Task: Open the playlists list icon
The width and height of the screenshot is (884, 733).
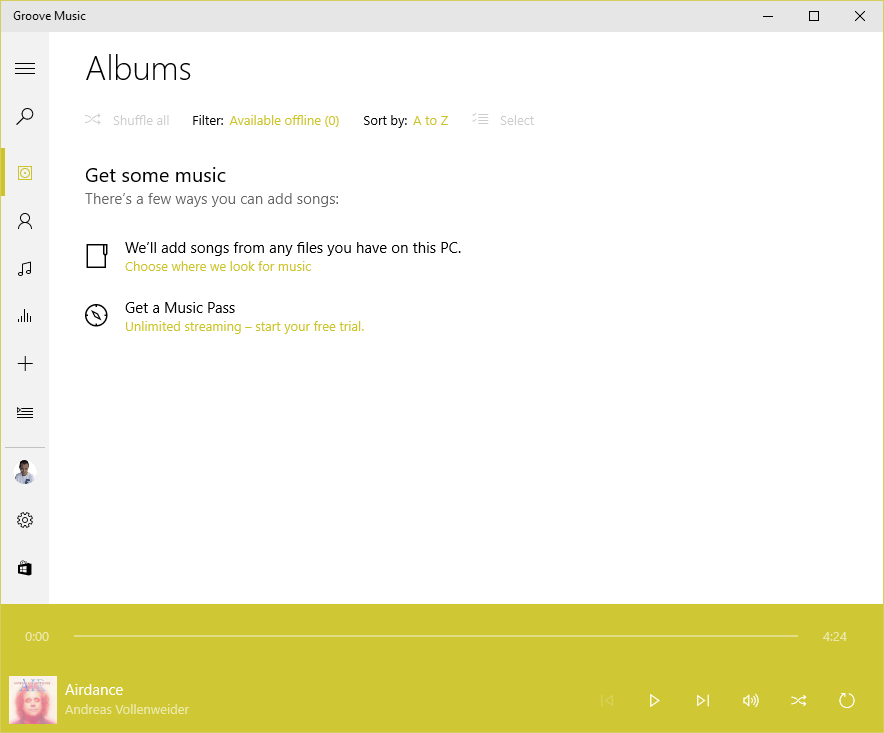Action: tap(25, 412)
